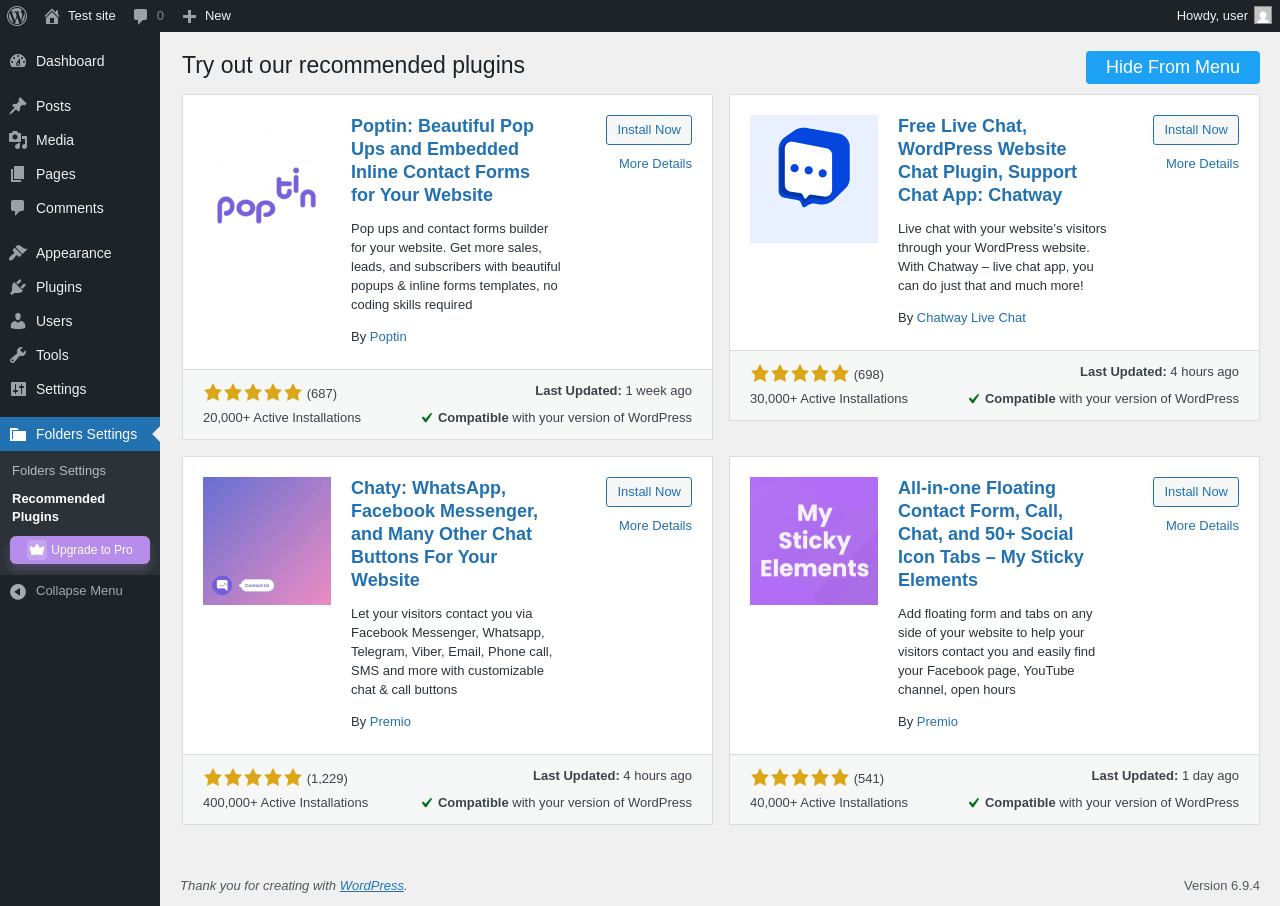Click the Test site home icon
The image size is (1280, 906).
pyautogui.click(x=52, y=16)
